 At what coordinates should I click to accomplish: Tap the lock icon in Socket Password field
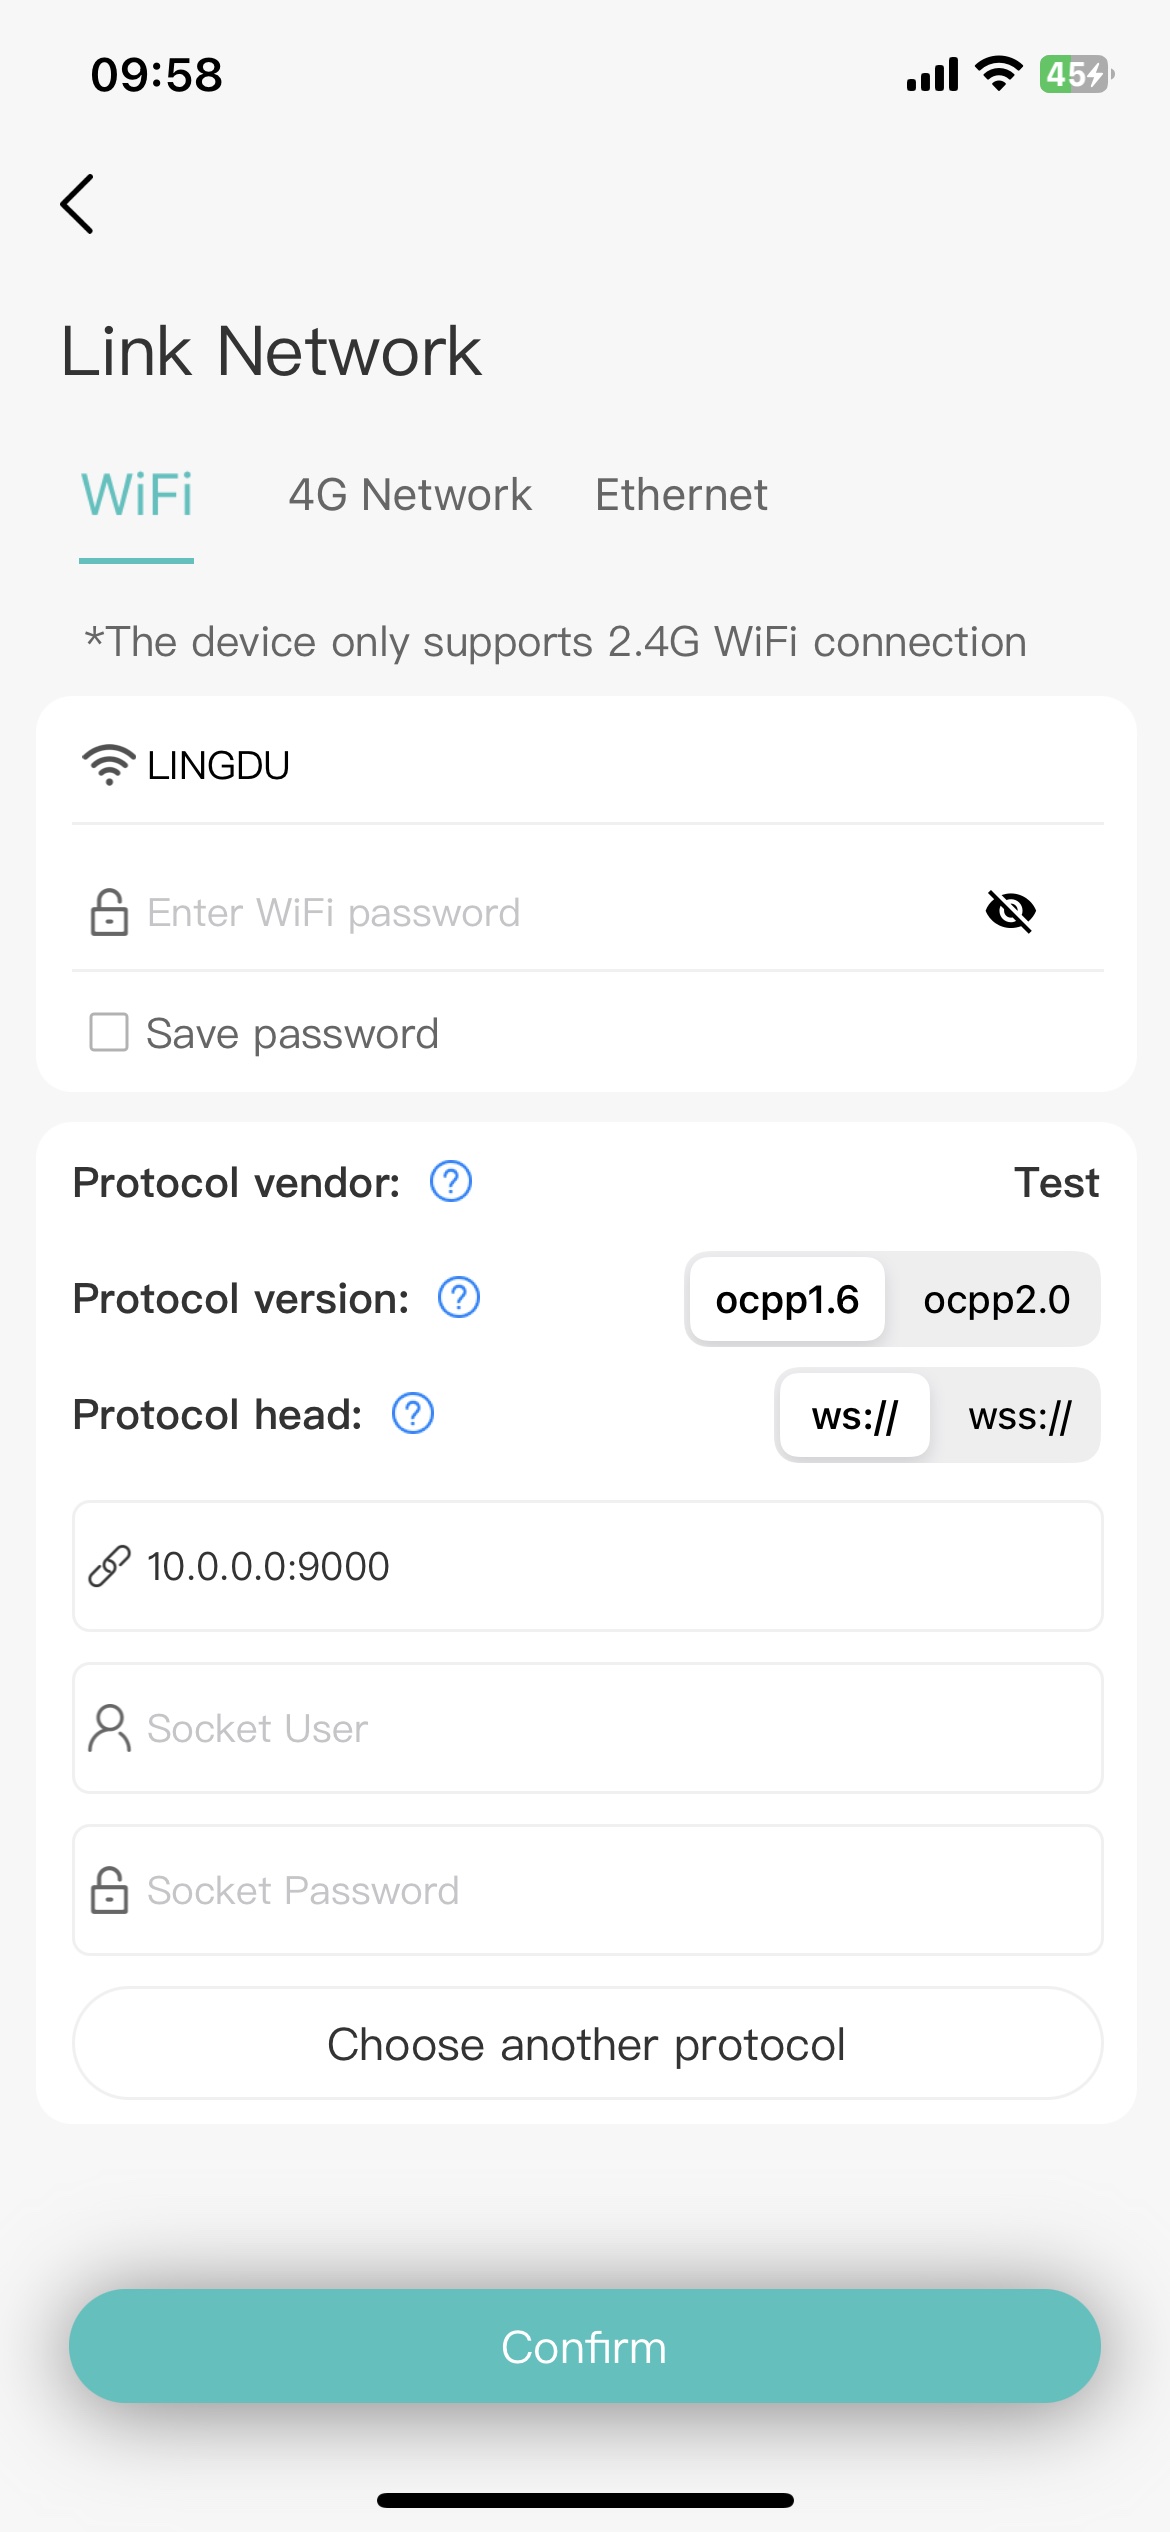(x=109, y=1890)
